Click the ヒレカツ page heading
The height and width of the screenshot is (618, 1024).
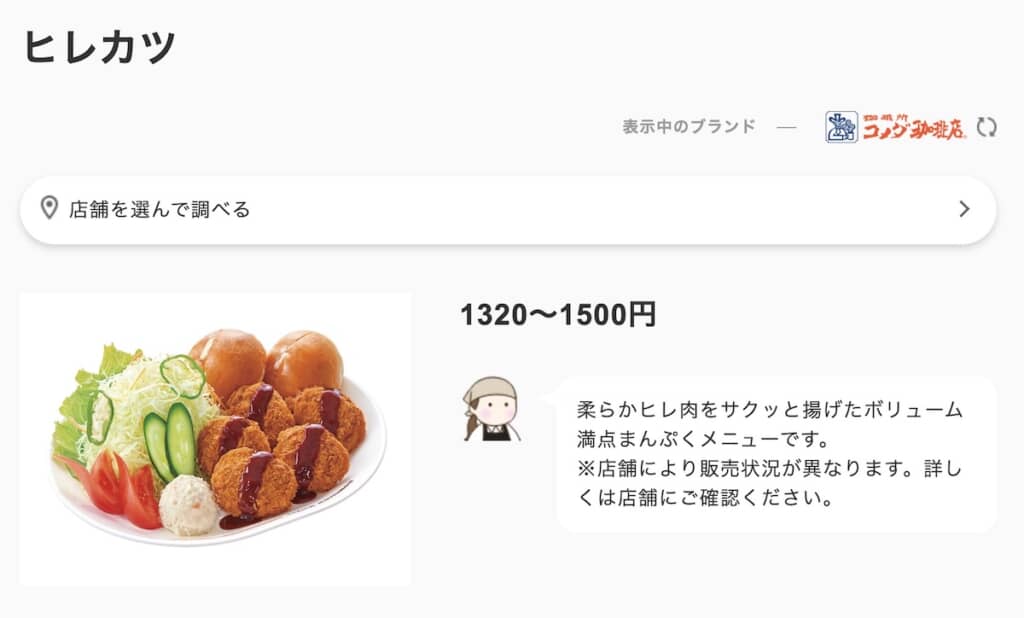coord(99,47)
